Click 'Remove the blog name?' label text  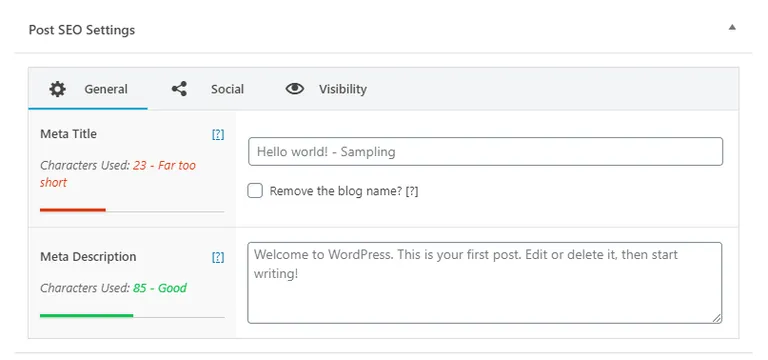pos(336,191)
